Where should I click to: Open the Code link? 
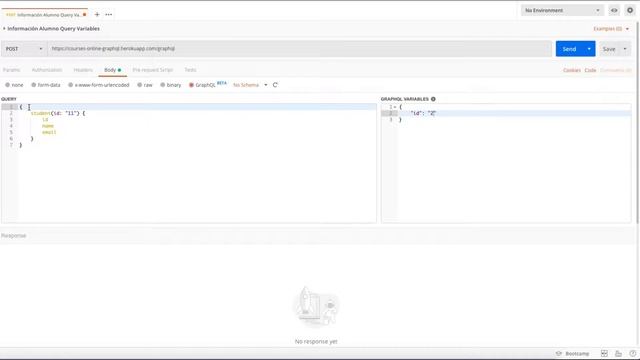590,70
